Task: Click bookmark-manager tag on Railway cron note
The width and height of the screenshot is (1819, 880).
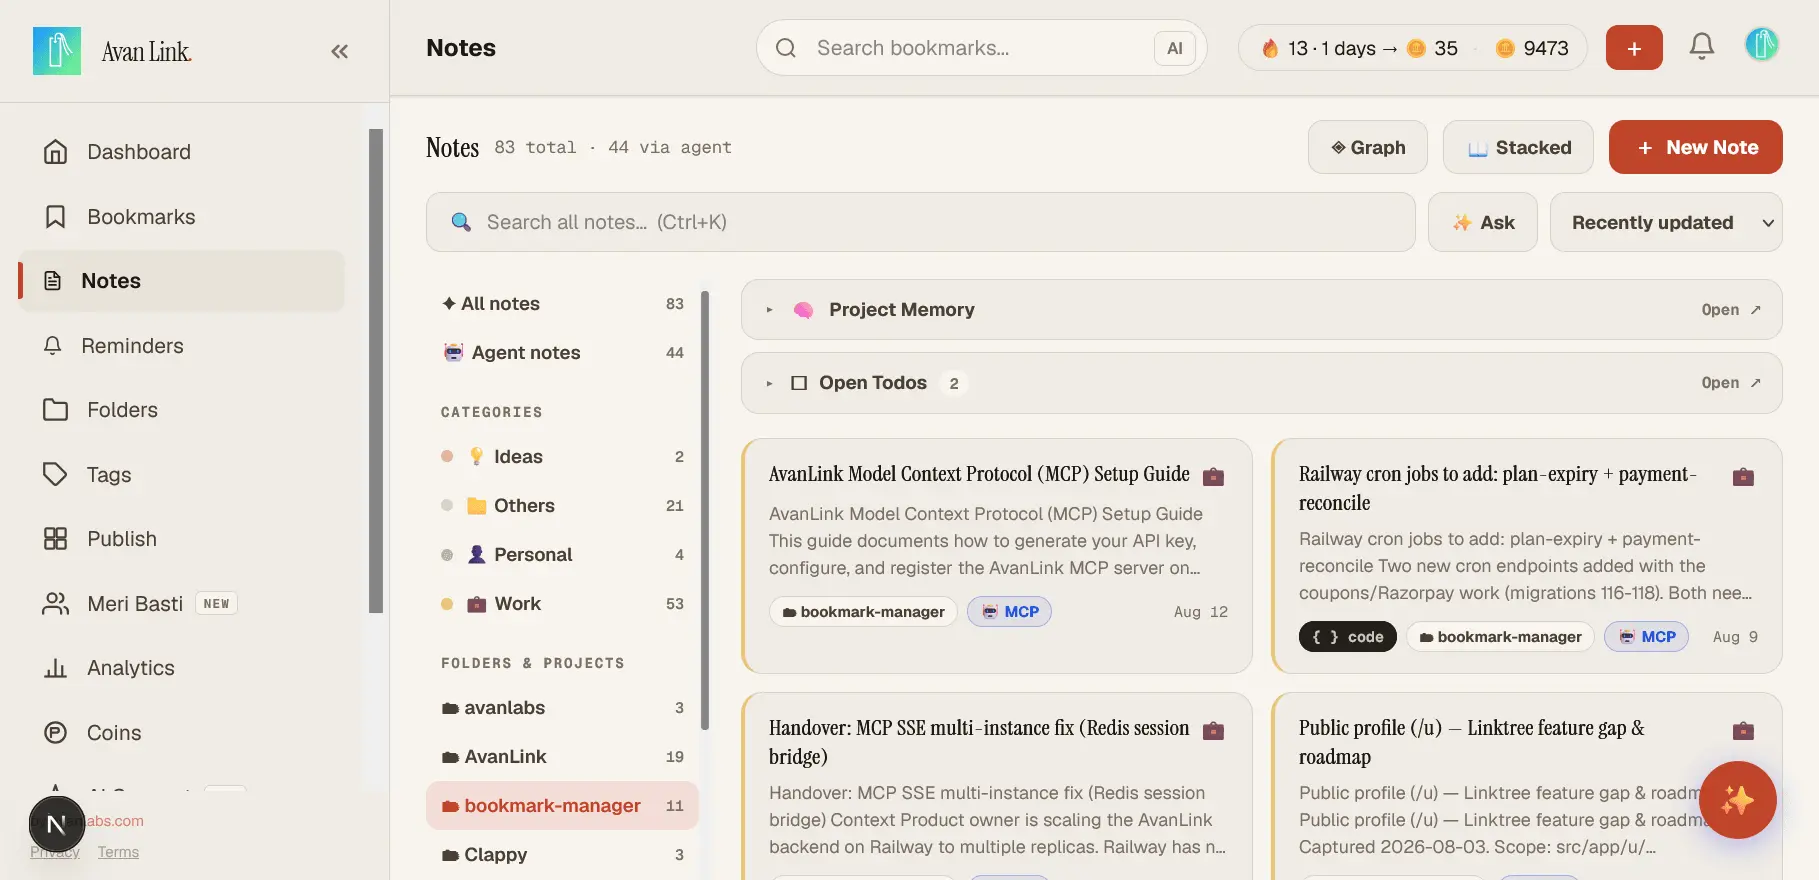Action: coord(1500,637)
